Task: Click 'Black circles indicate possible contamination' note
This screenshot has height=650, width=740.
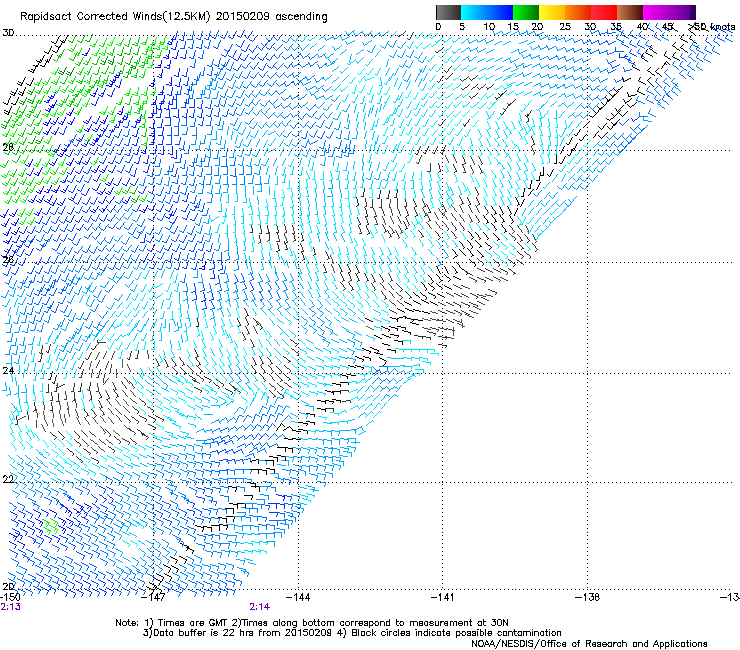Action: pos(456,633)
